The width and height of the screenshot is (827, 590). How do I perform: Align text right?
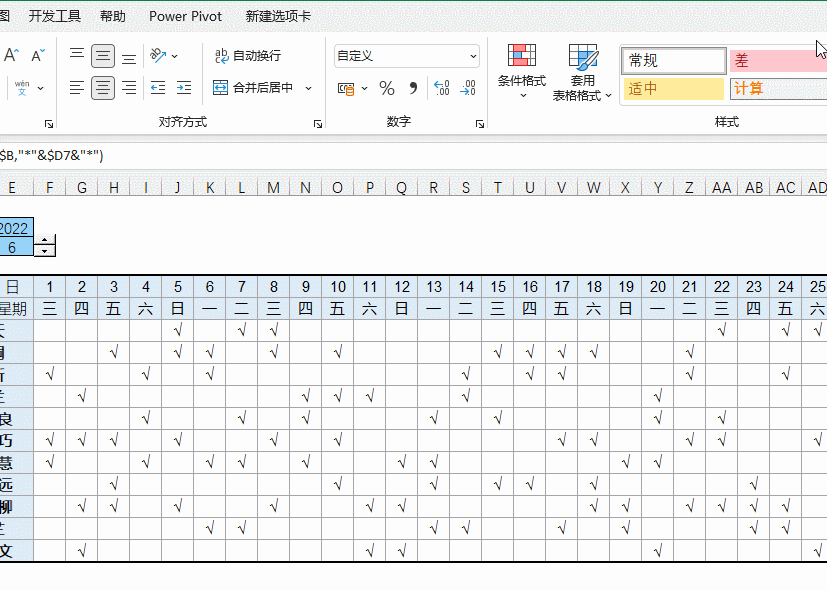[x=129, y=88]
